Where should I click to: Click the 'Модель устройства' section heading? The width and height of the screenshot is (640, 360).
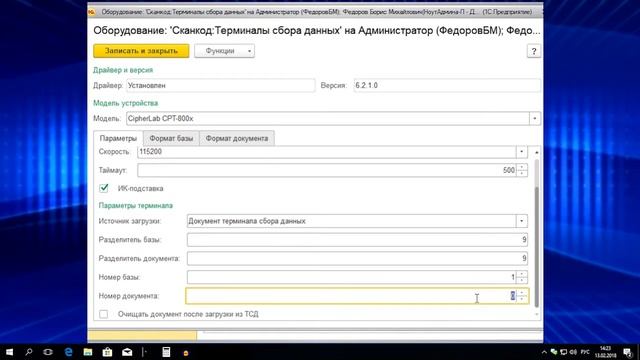(125, 103)
